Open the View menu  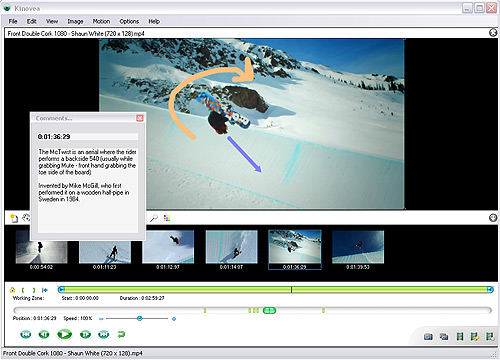click(x=52, y=21)
